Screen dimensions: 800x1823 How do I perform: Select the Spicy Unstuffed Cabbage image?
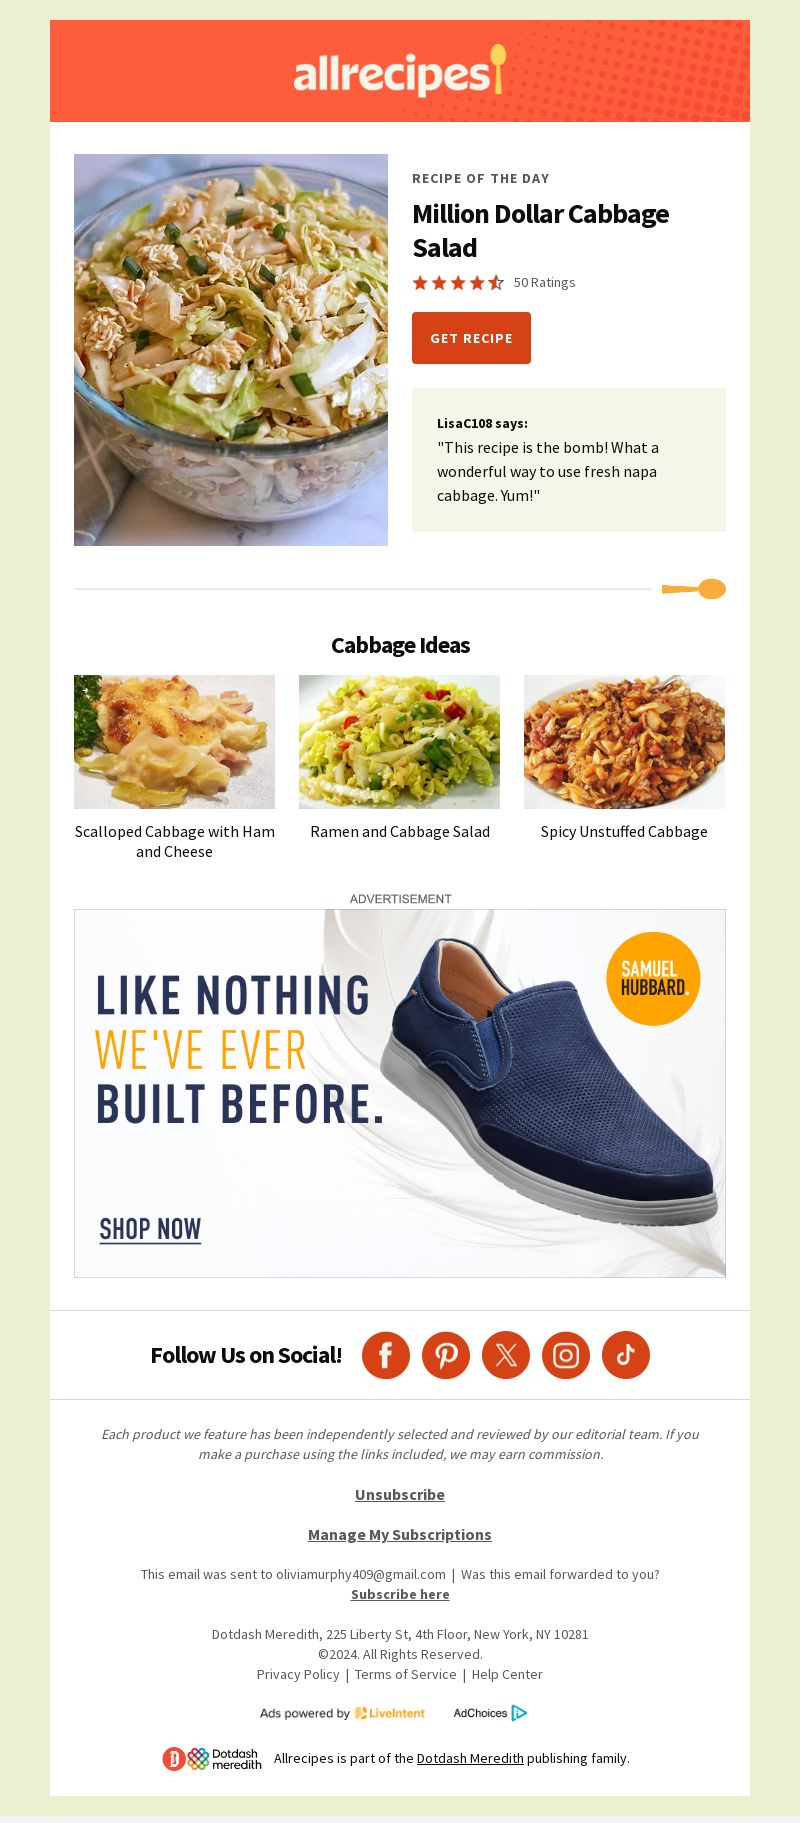pos(624,742)
